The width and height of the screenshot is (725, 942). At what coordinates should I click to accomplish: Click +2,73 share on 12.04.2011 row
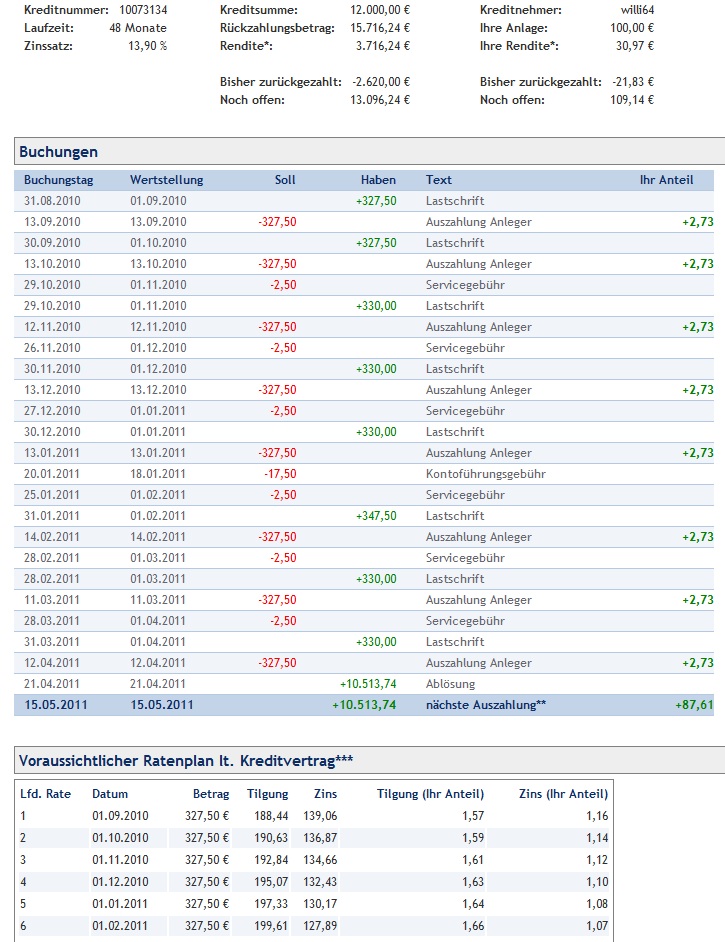click(697, 663)
